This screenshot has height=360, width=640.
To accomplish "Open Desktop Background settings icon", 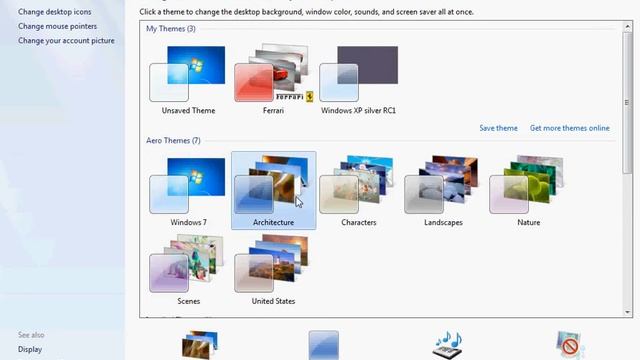I will pyautogui.click(x=200, y=345).
